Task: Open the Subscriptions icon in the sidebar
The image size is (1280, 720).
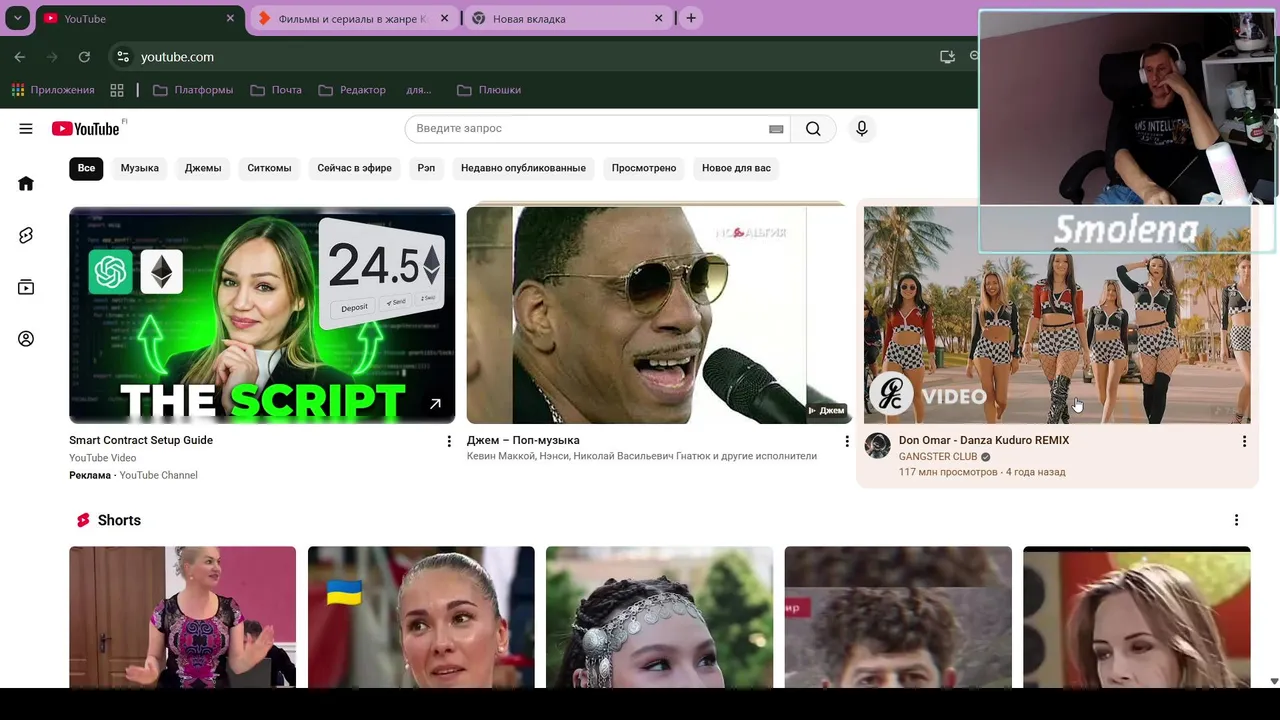Action: (26, 287)
